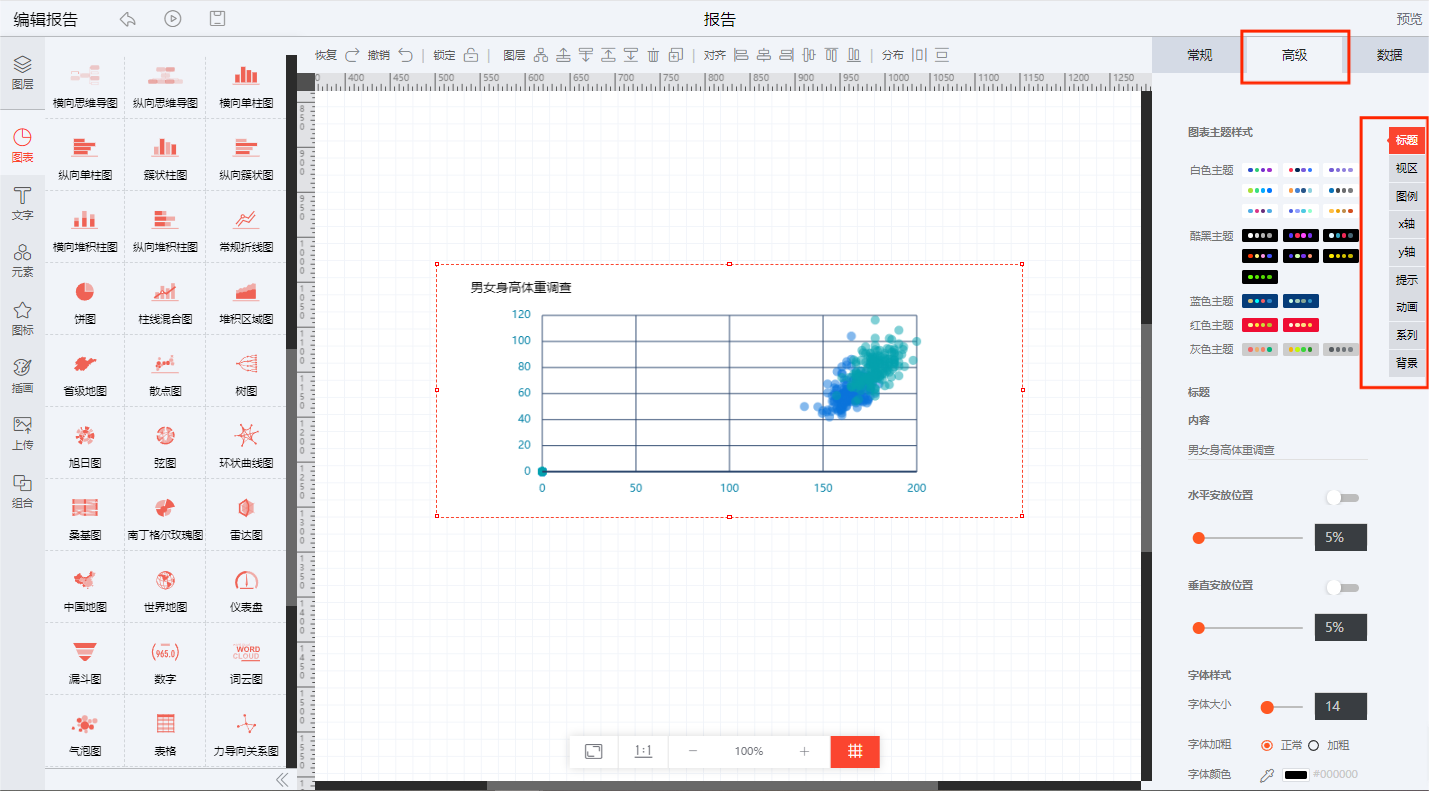
Task: Switch to the 数据 tab
Action: 1389,56
